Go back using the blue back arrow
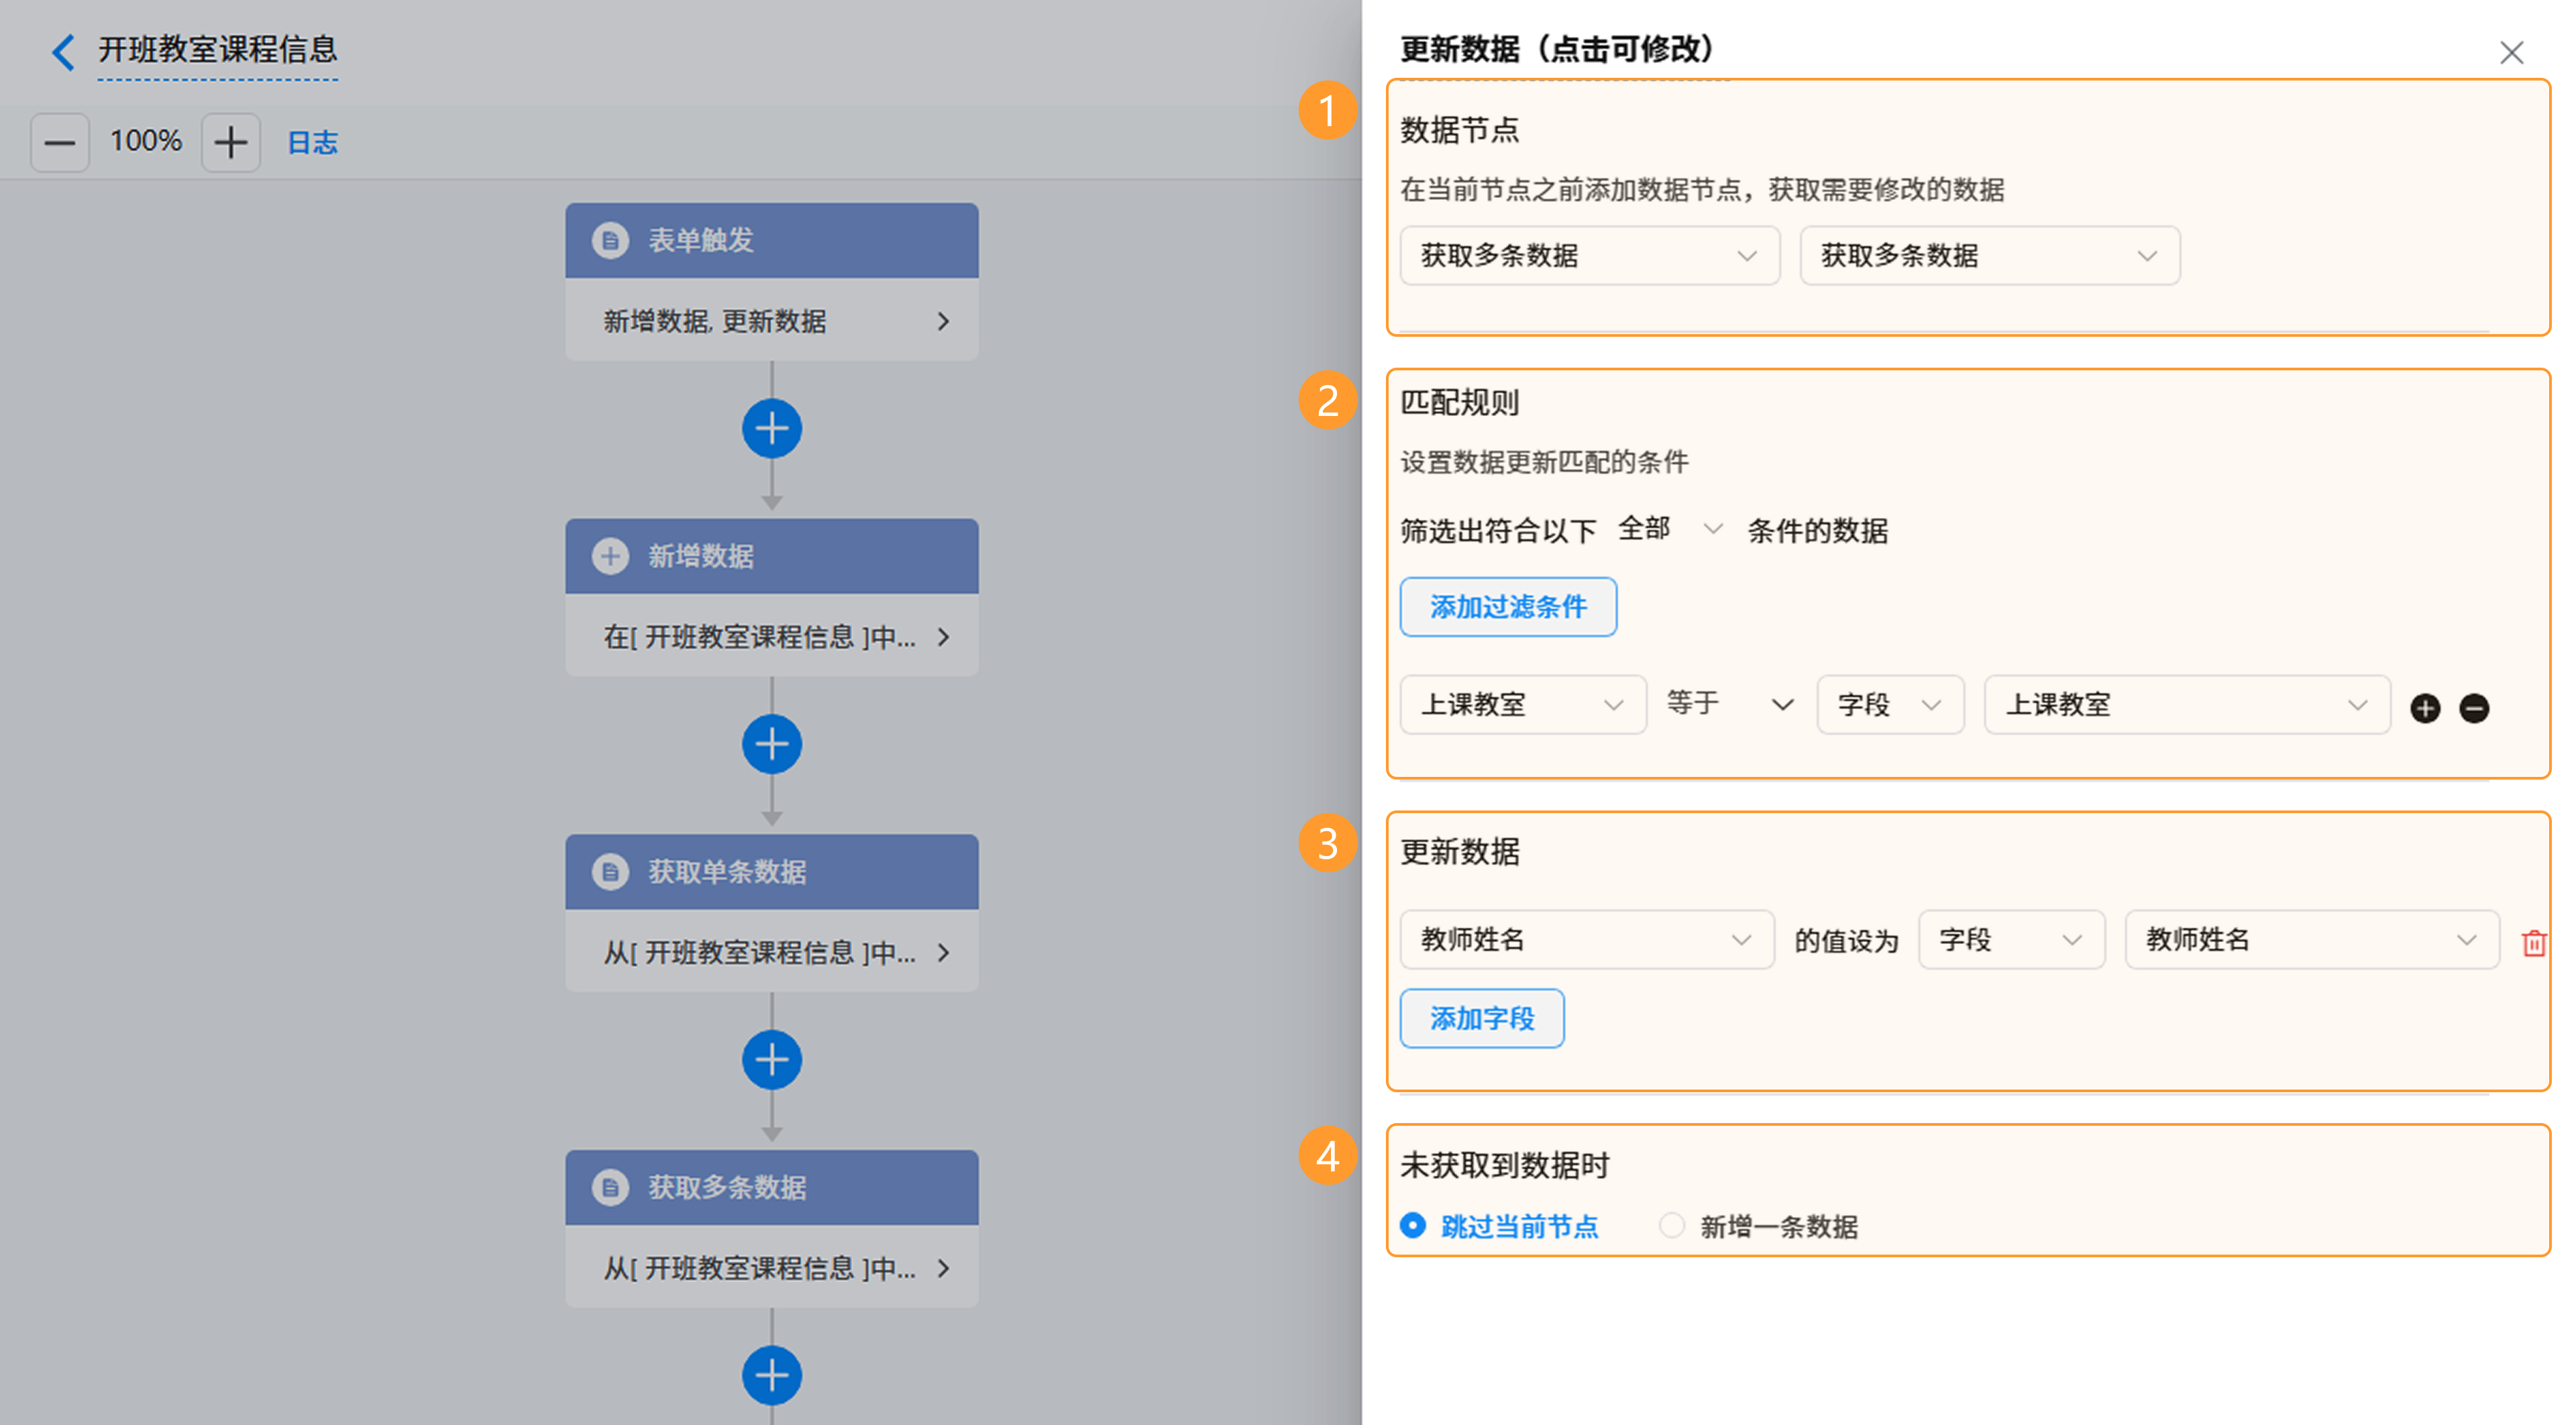The image size is (2576, 1425). [63, 52]
